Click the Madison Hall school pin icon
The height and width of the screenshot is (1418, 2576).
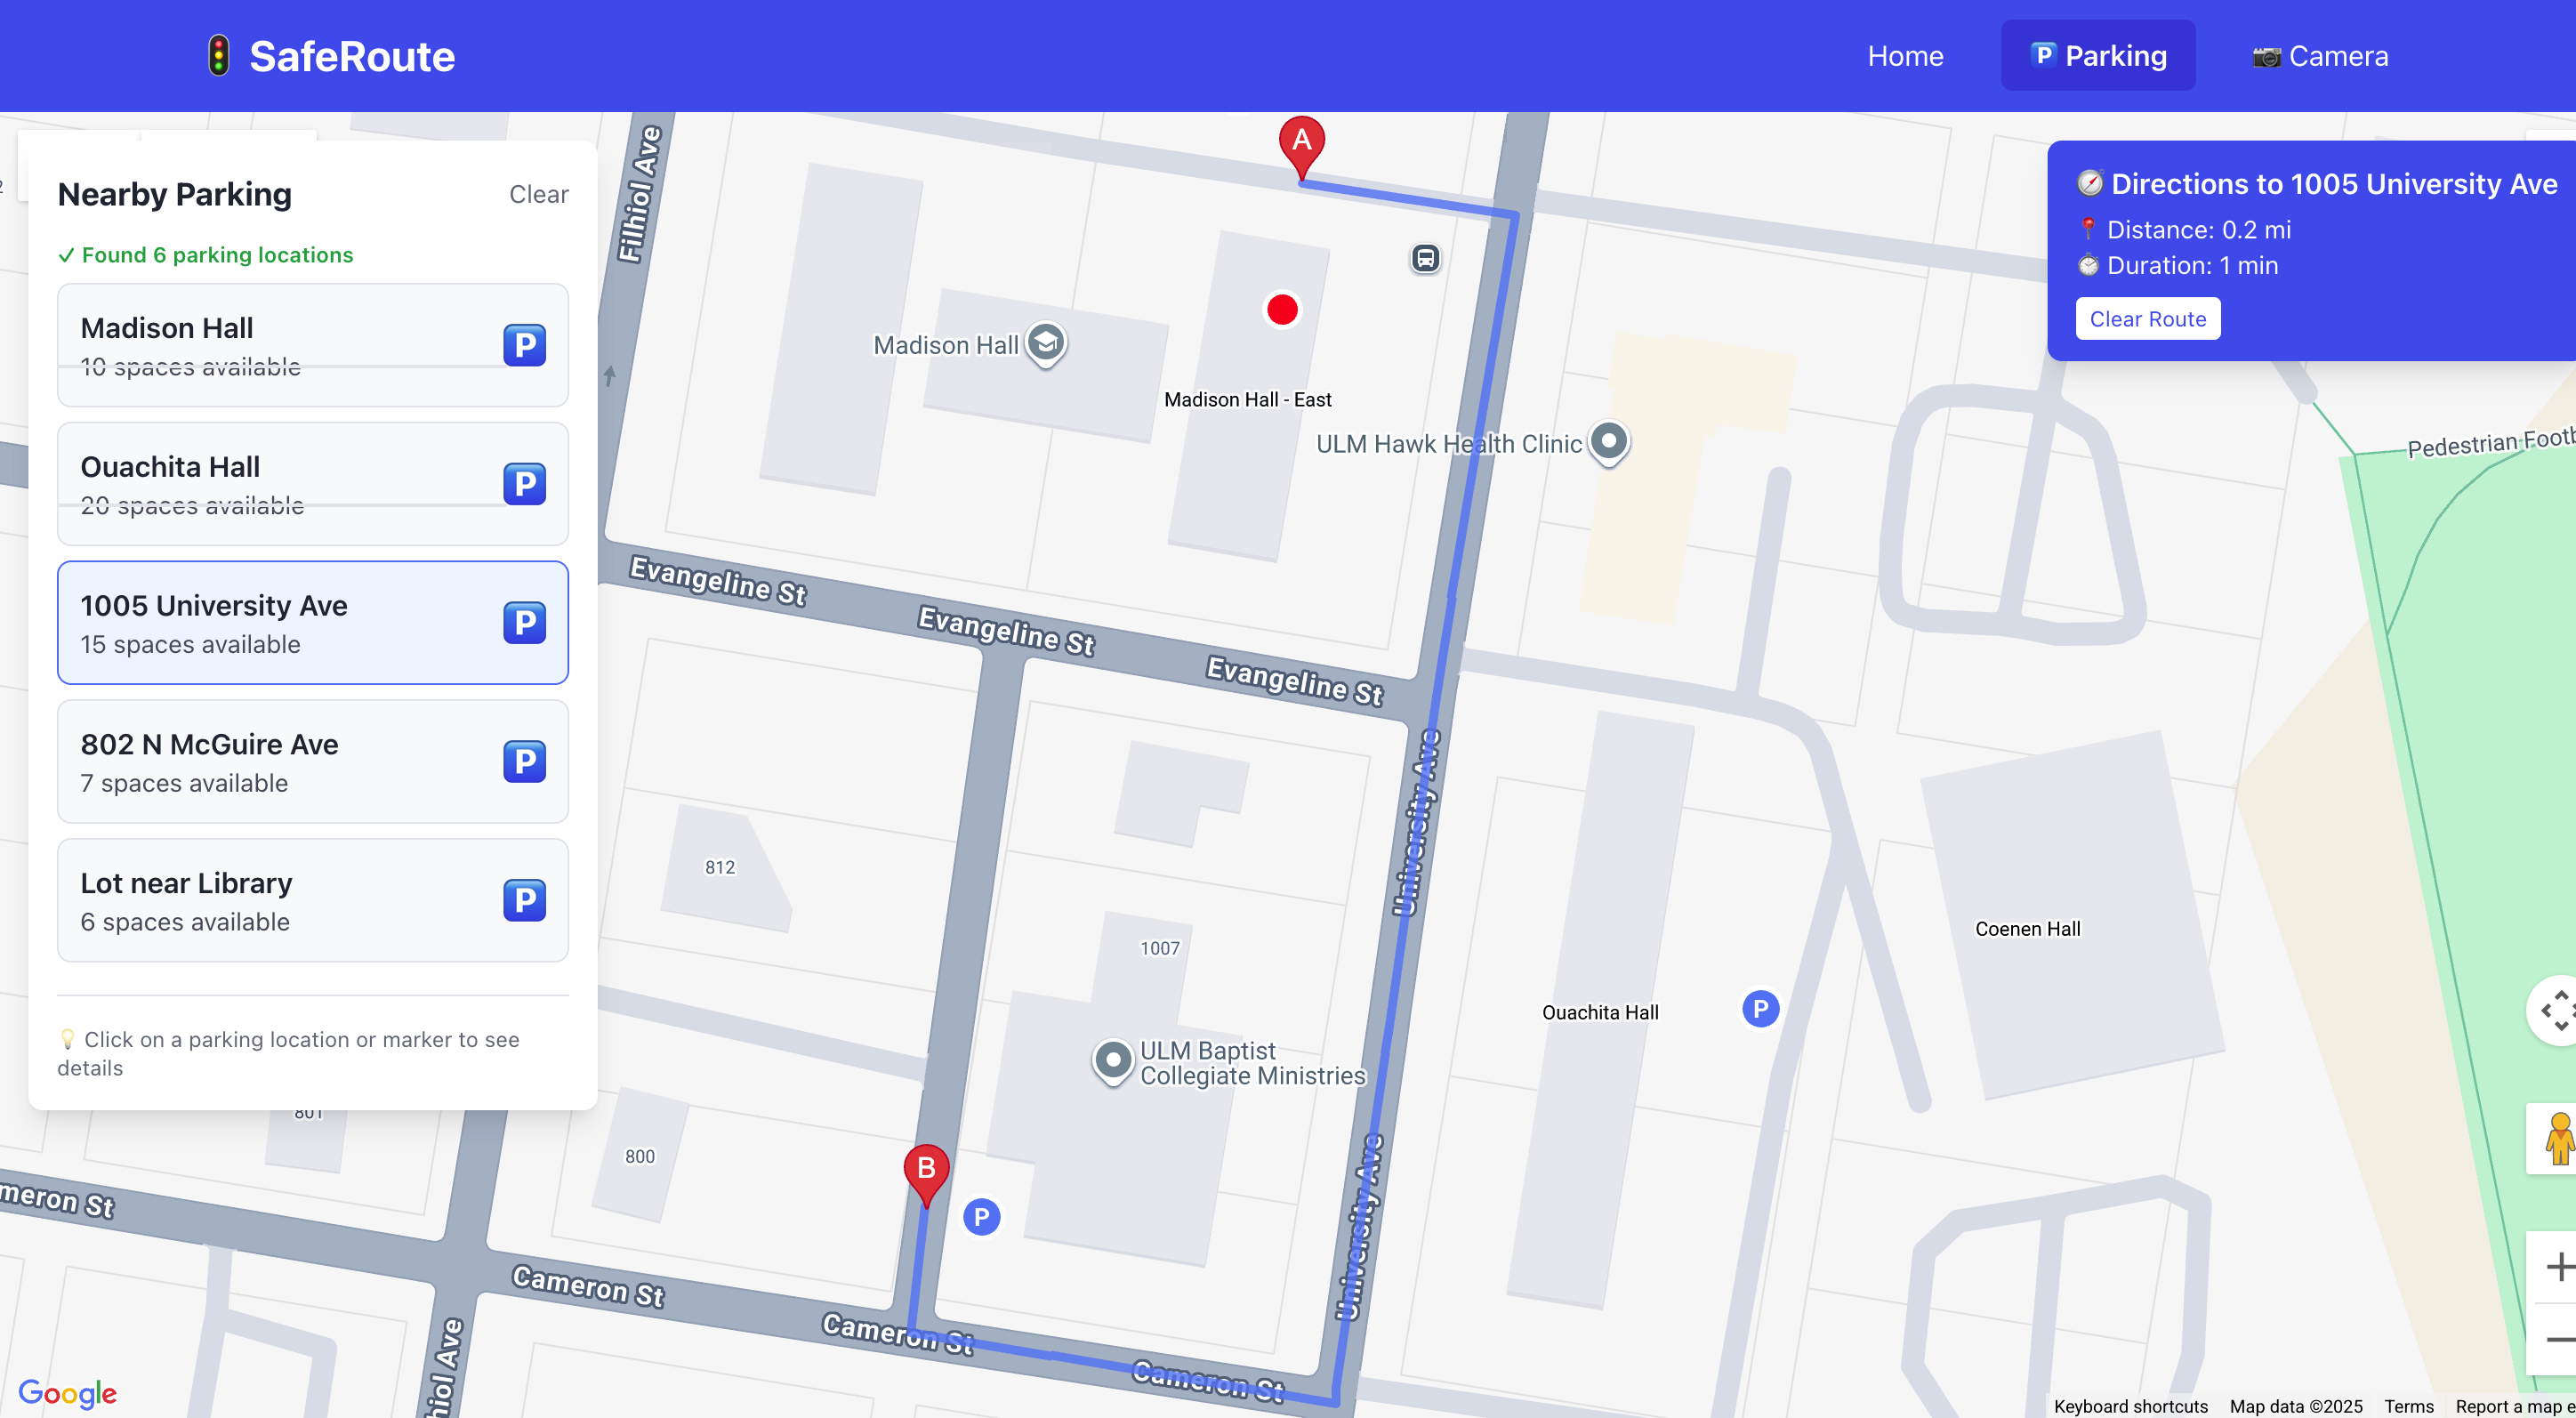coord(1046,343)
